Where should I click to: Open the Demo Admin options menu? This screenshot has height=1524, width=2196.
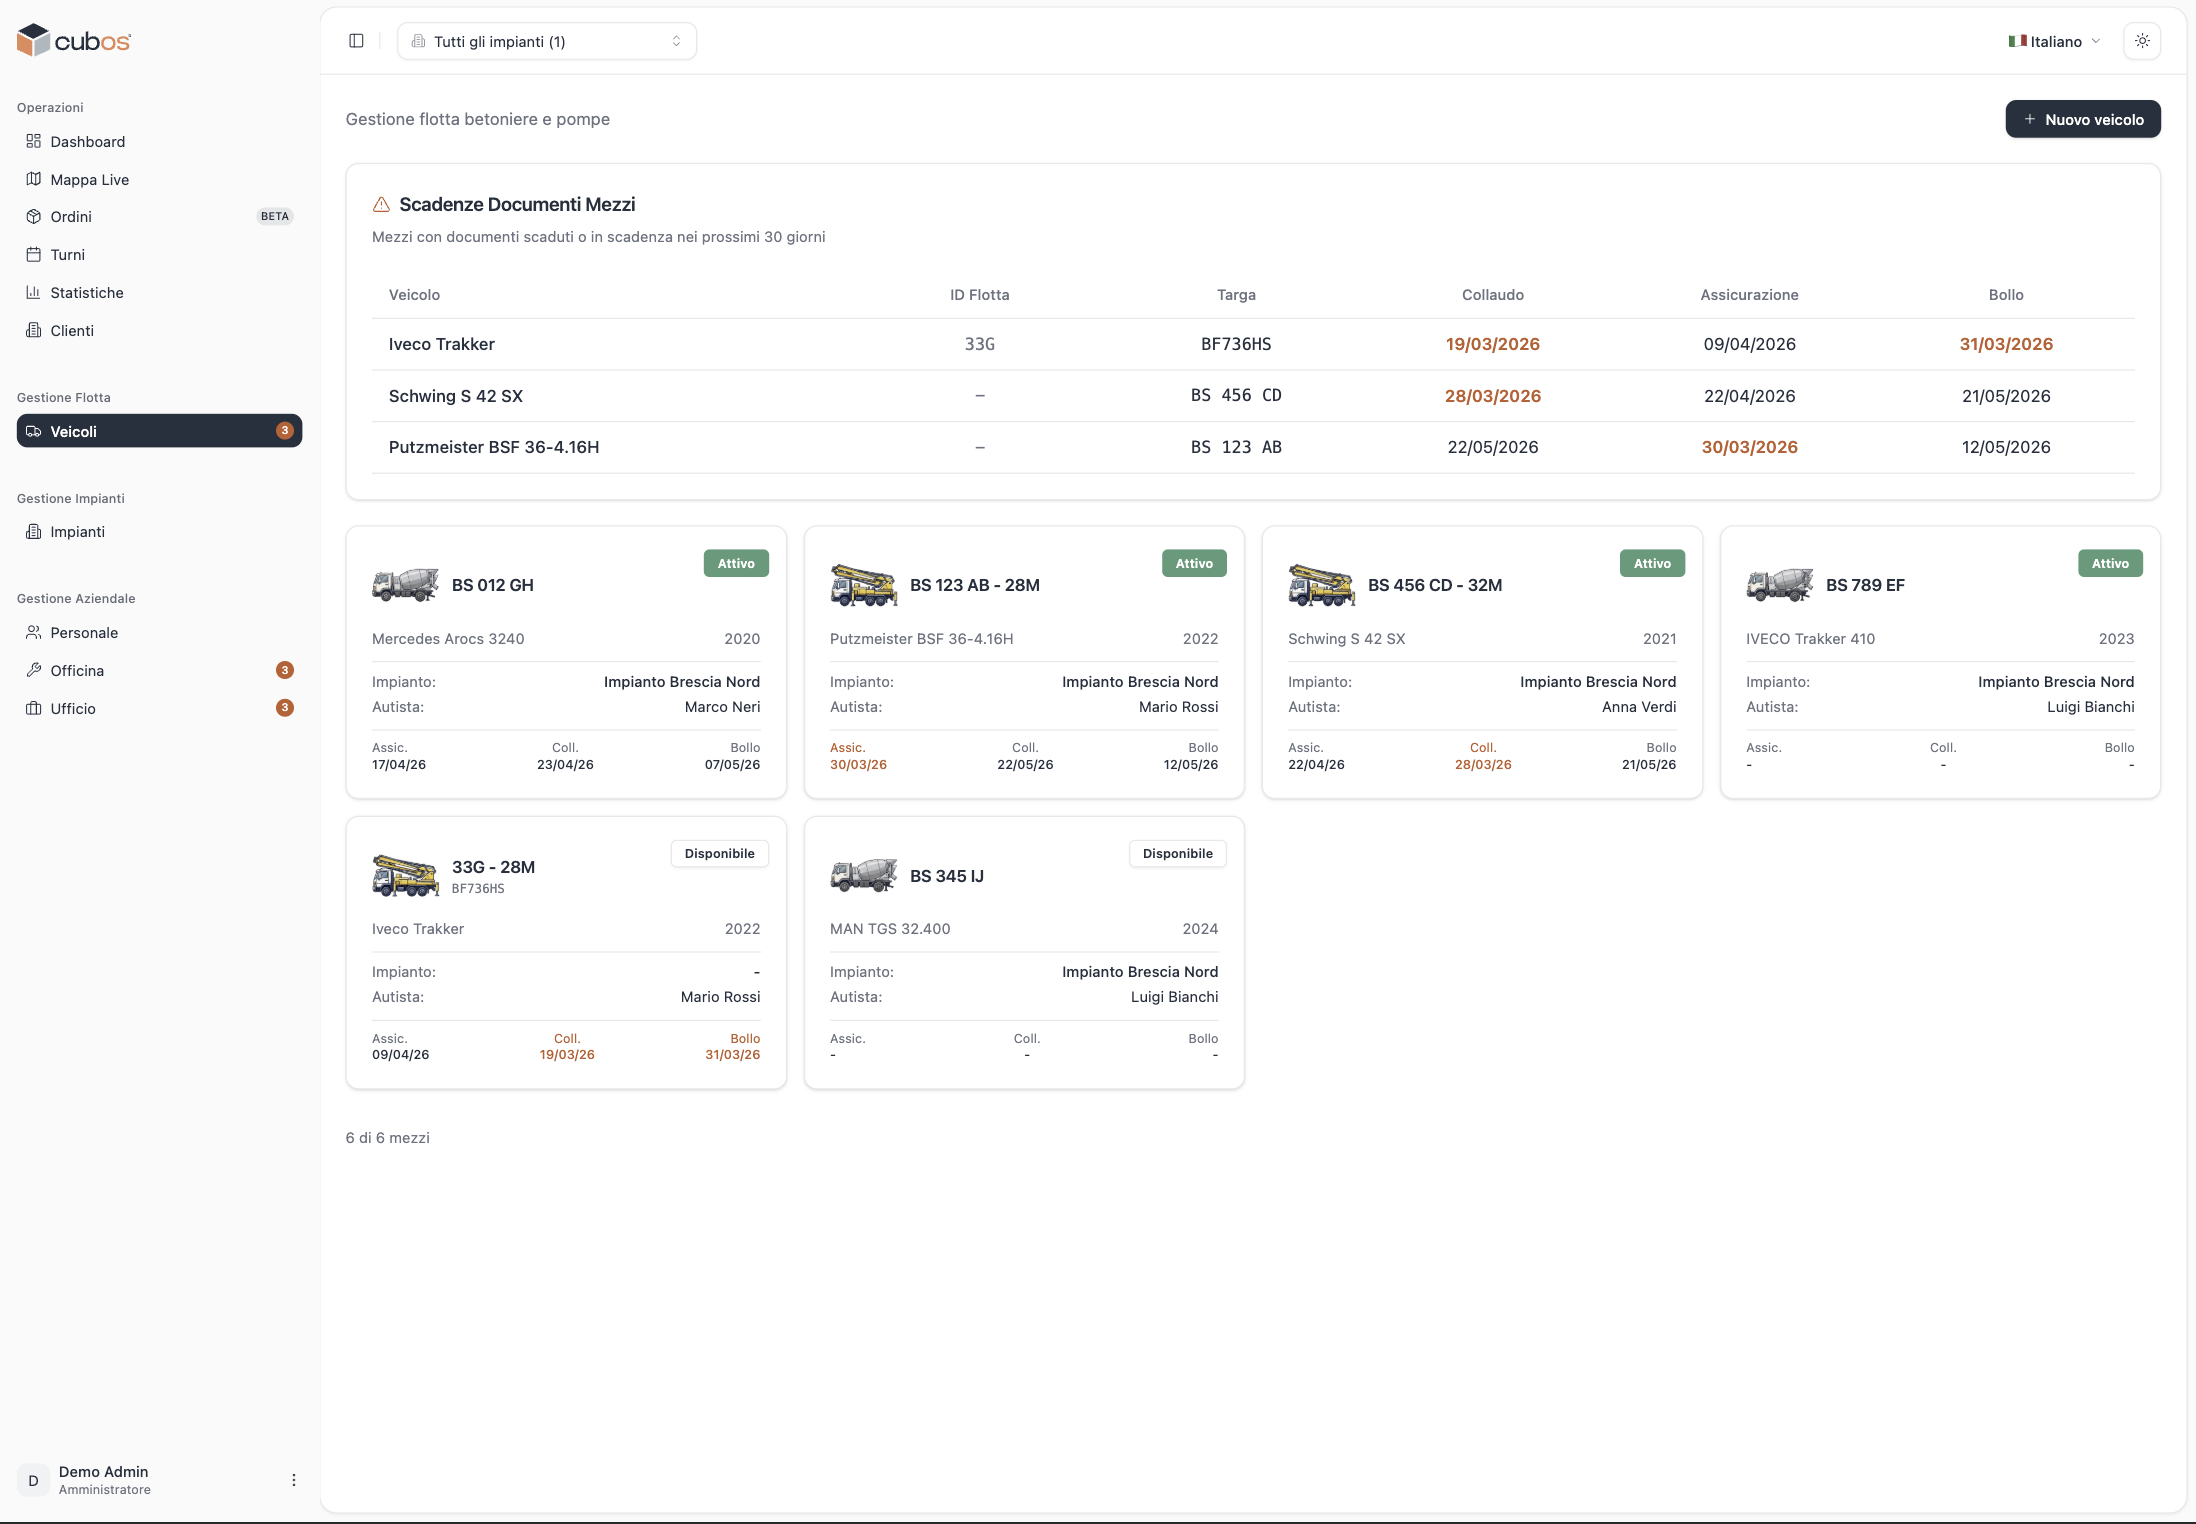pos(293,1480)
